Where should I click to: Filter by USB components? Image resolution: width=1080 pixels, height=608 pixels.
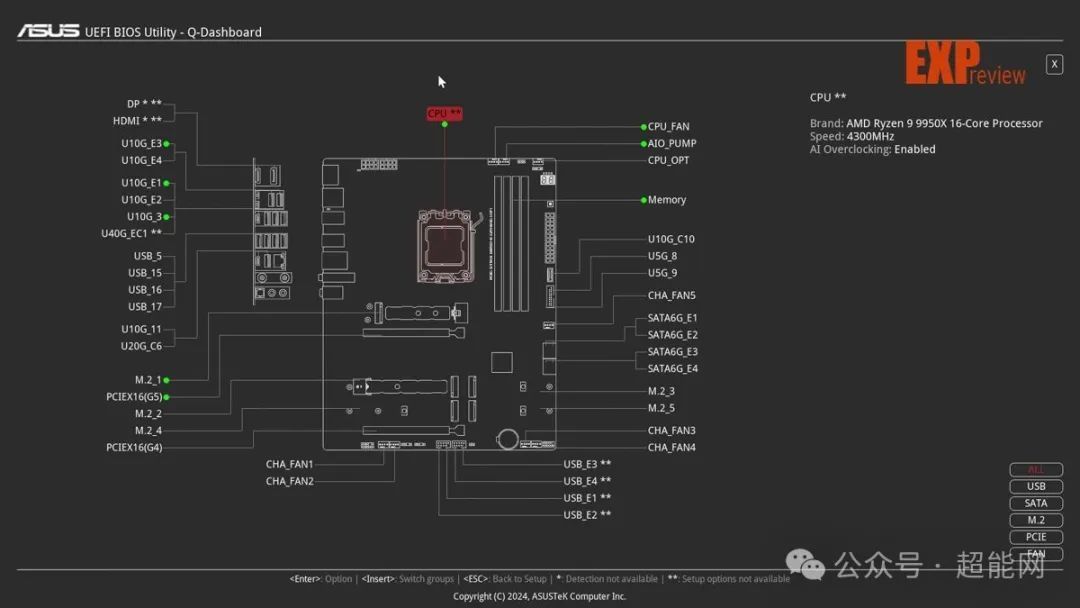coord(1036,486)
